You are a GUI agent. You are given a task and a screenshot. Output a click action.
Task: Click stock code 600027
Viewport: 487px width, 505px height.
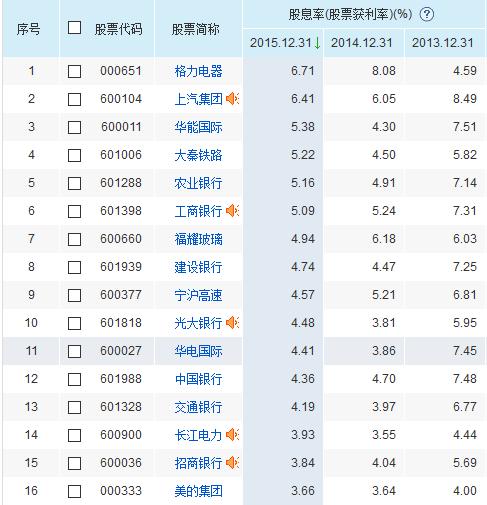[121, 351]
